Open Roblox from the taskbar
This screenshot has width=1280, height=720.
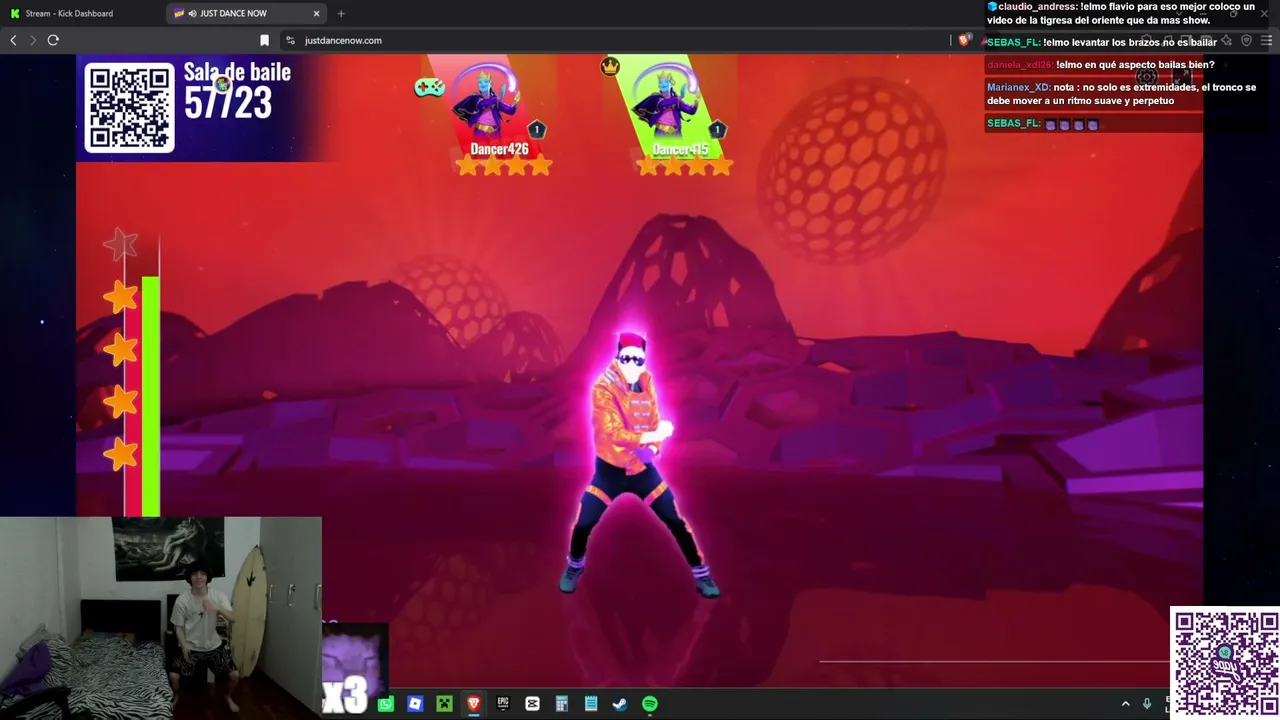415,704
